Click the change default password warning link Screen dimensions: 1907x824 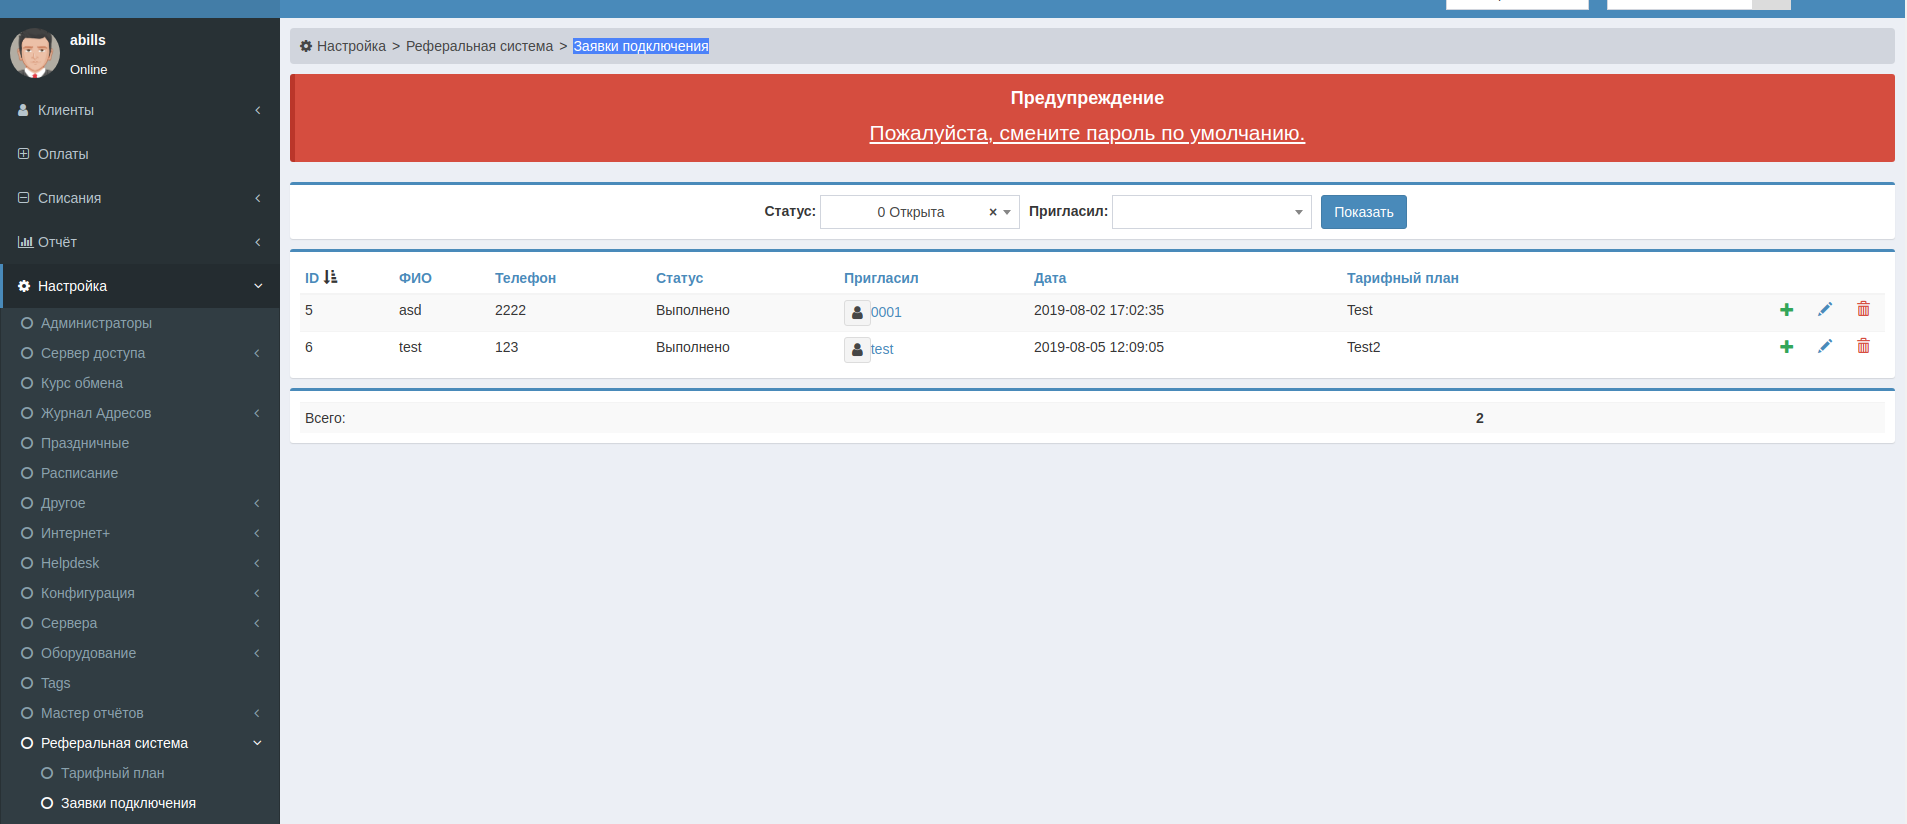tap(1086, 133)
